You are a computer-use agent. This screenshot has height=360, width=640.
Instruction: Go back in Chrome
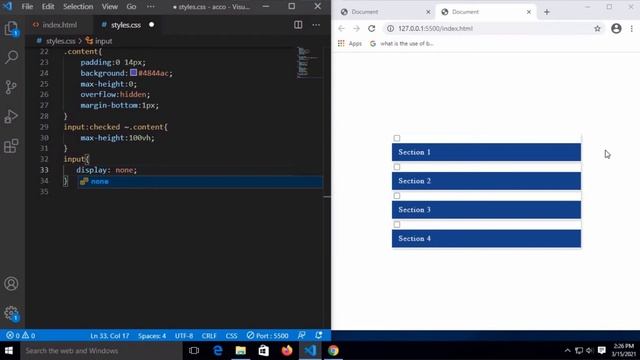tap(341, 29)
